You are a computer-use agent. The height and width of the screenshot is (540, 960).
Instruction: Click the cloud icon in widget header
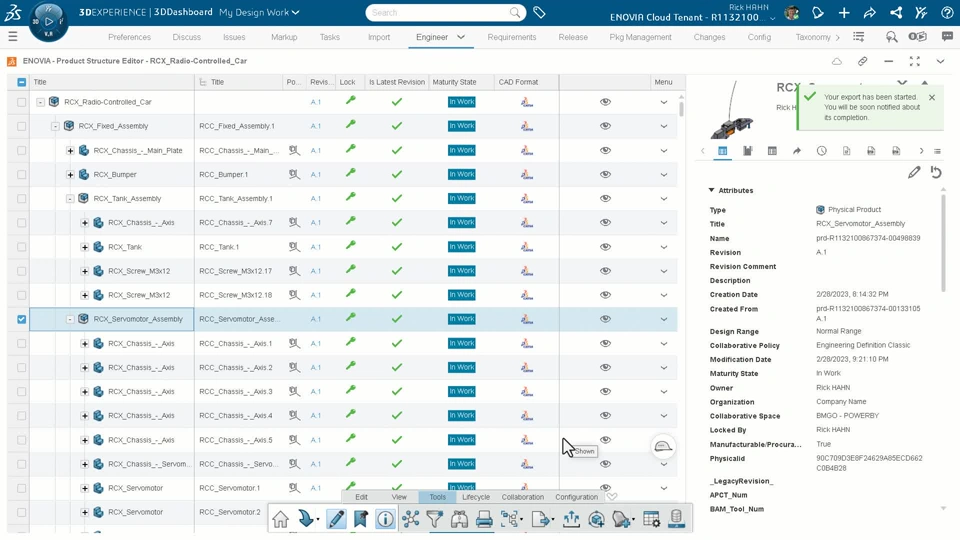click(x=836, y=61)
